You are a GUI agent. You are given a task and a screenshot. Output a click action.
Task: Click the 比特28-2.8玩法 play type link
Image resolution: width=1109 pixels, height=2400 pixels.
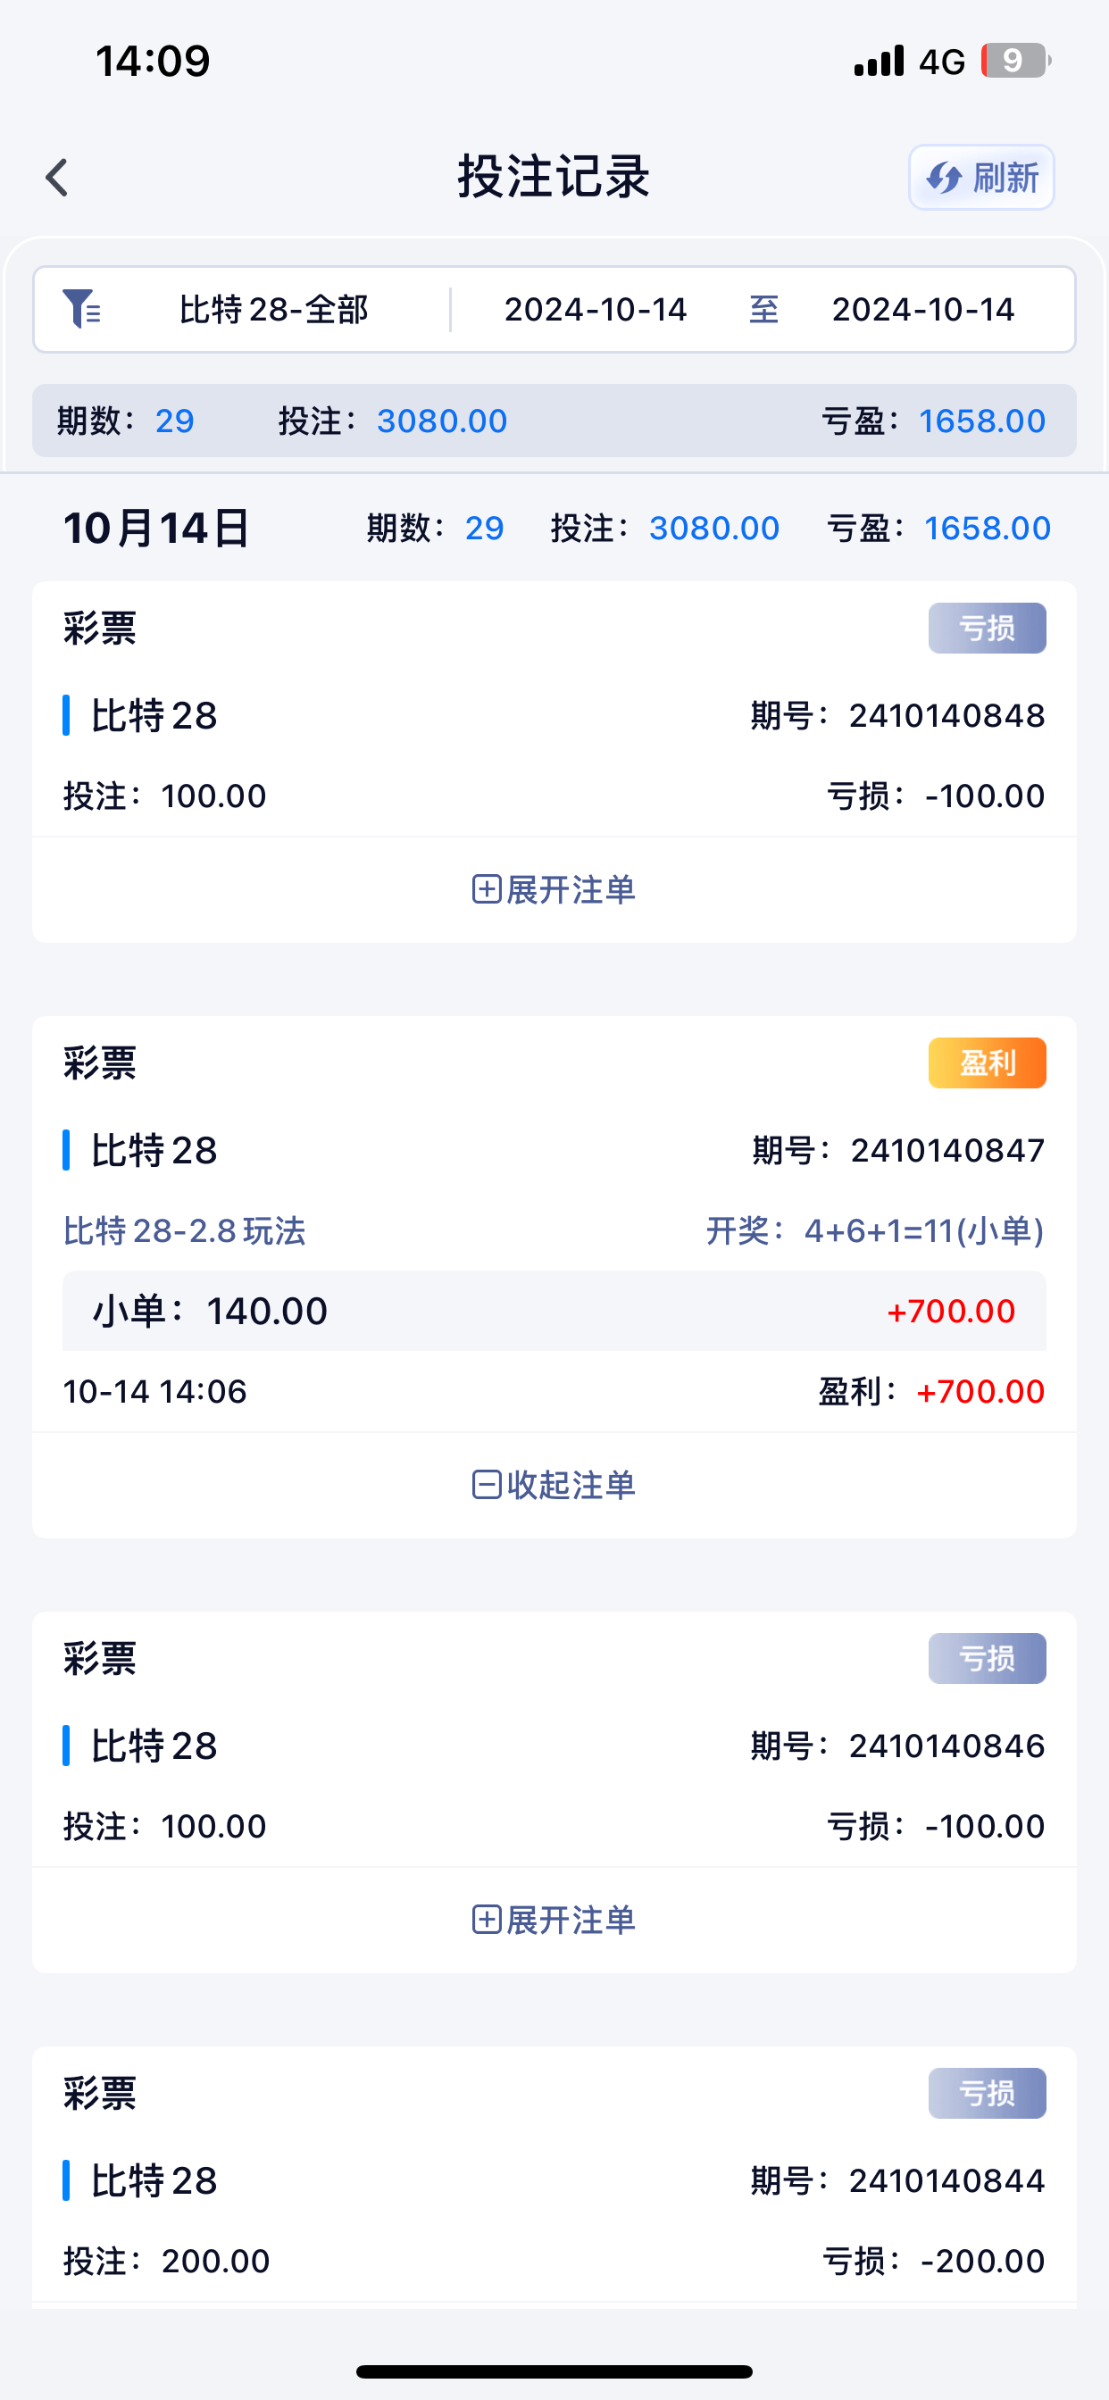coord(185,1231)
